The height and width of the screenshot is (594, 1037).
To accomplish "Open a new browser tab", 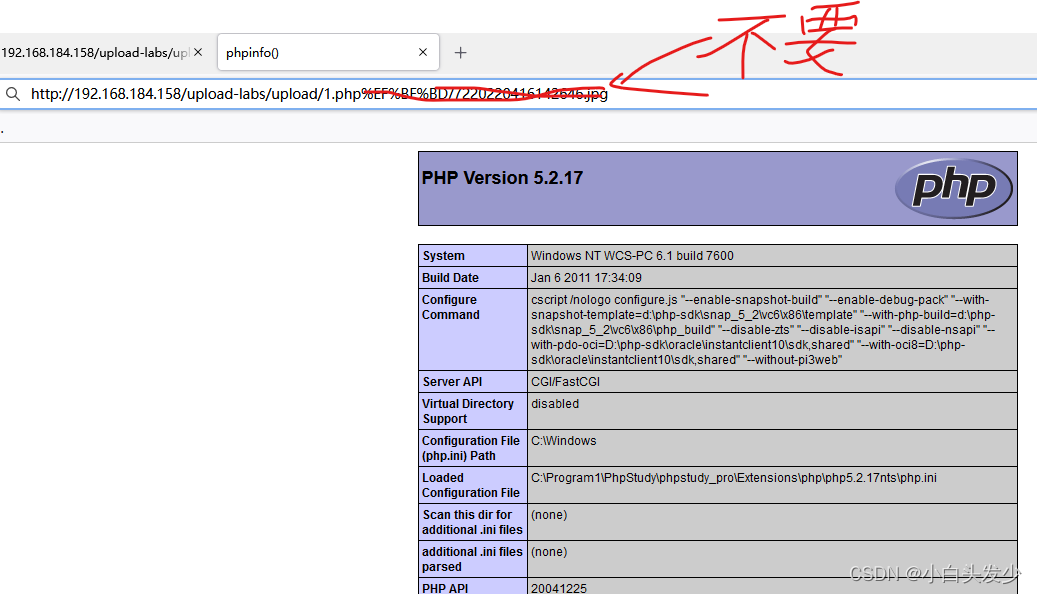I will (x=460, y=52).
